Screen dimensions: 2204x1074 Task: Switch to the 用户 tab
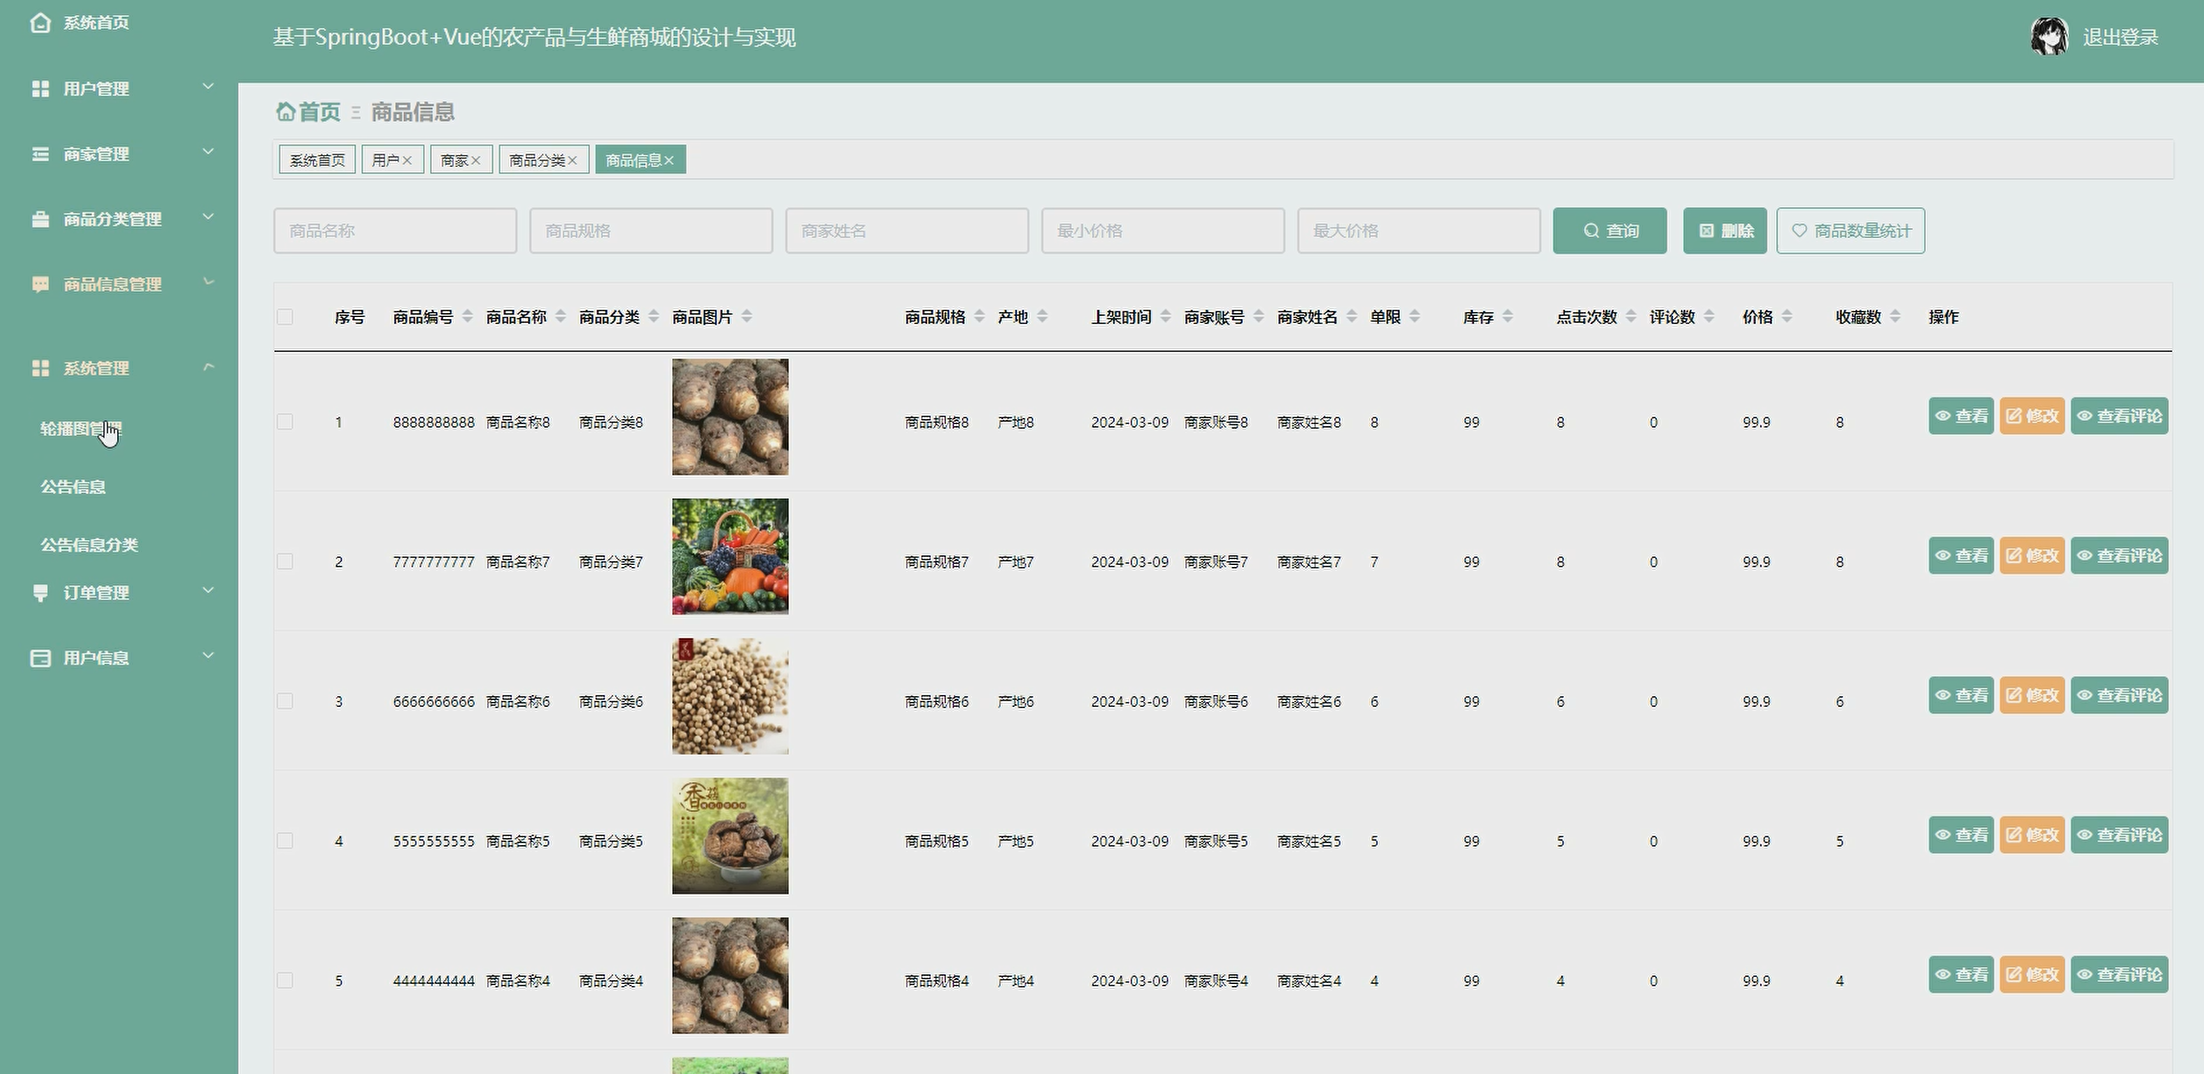[x=385, y=160]
